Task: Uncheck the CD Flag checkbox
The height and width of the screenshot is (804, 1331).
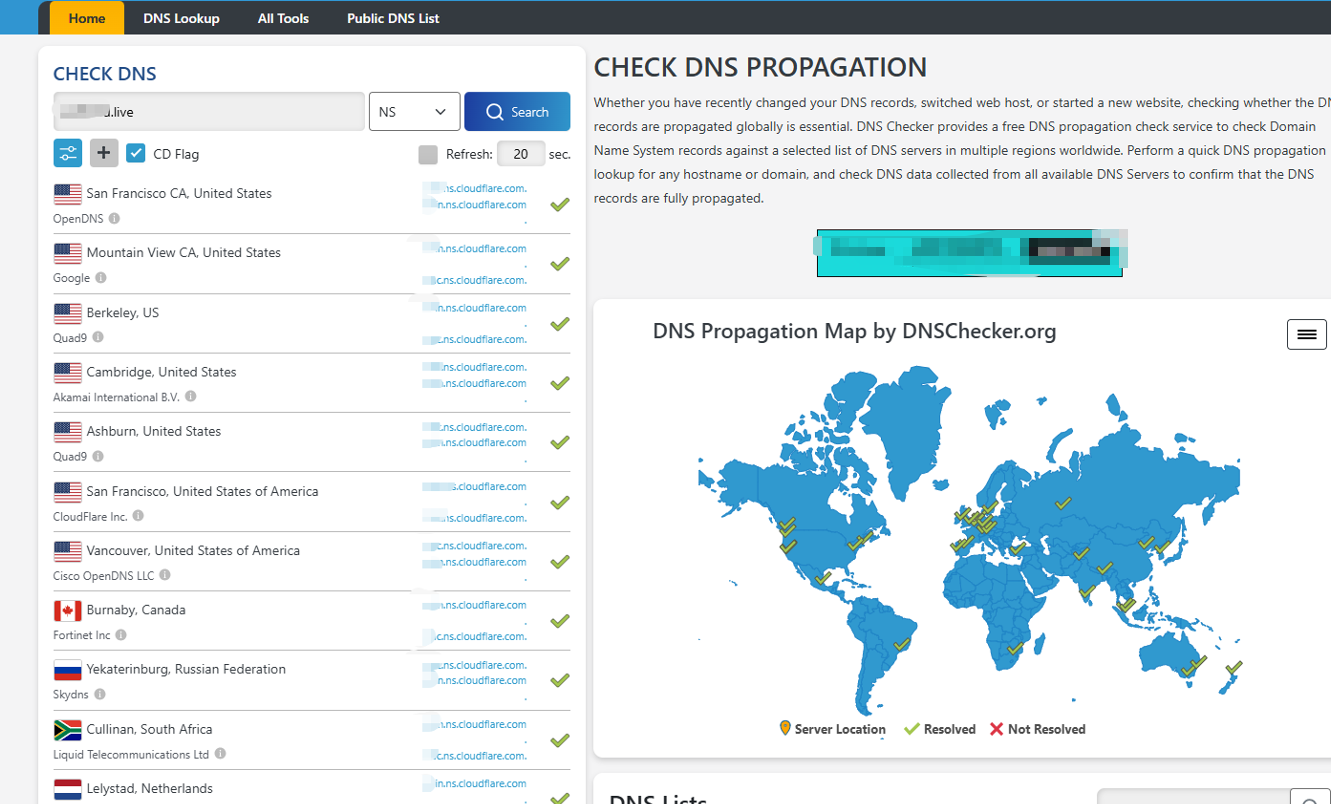Action: pos(136,153)
